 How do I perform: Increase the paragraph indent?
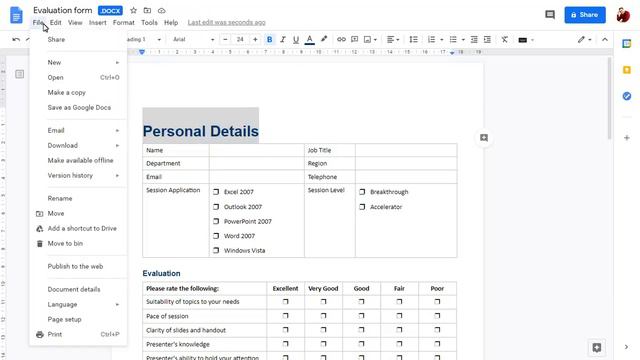[487, 40]
